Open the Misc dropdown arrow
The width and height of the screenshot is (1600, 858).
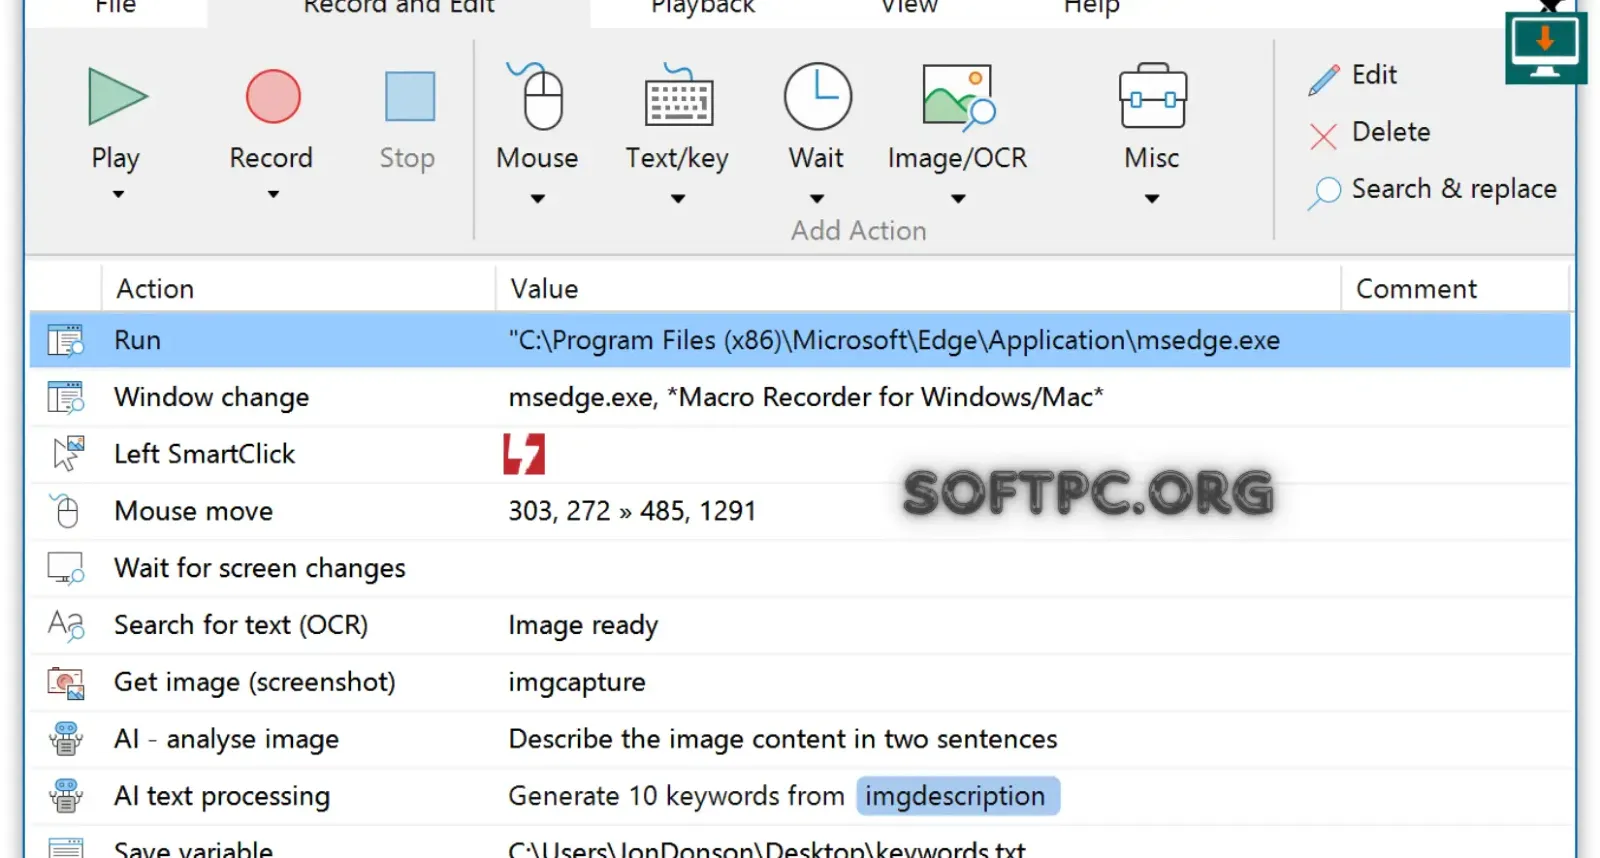pyautogui.click(x=1152, y=199)
